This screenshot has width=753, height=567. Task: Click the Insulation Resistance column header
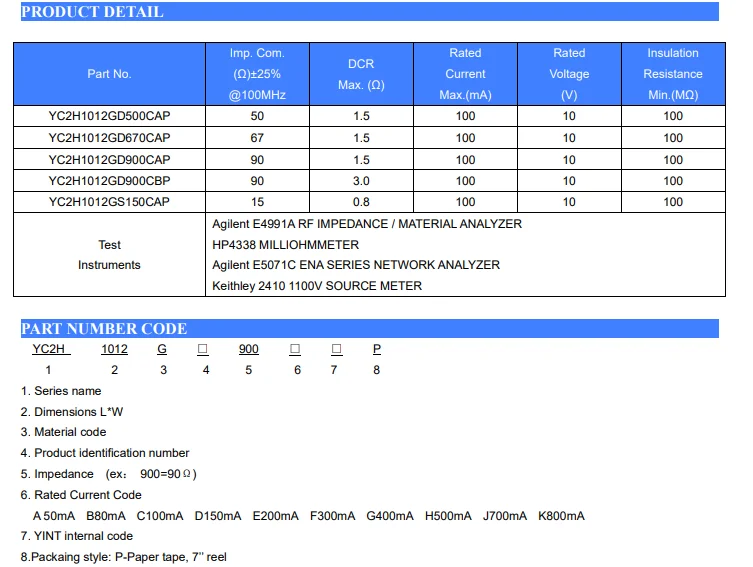[673, 74]
